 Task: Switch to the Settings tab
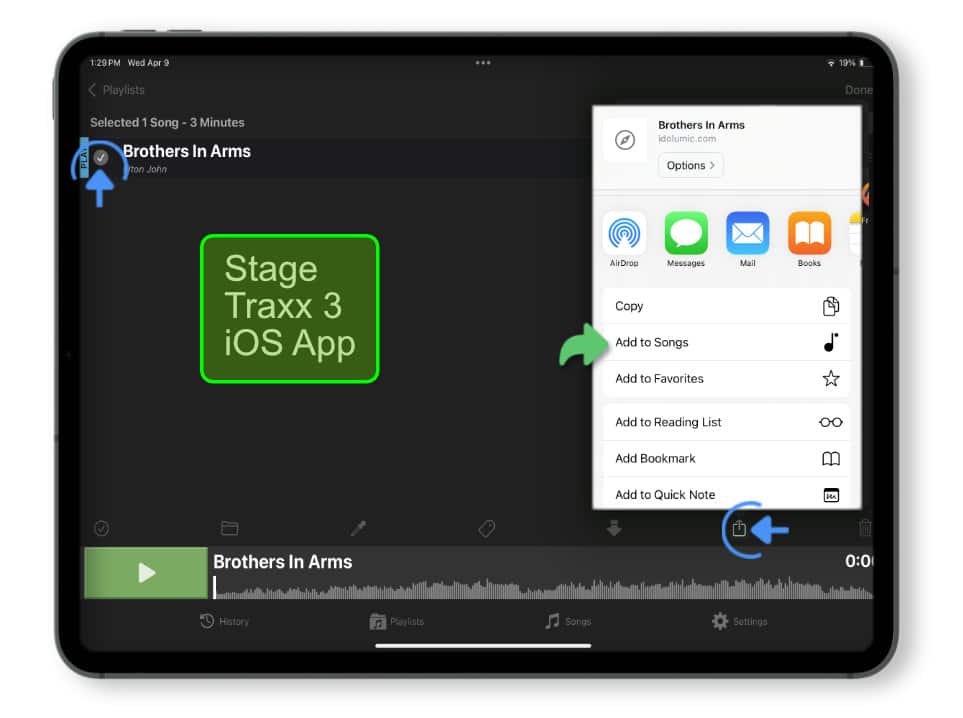coord(739,621)
